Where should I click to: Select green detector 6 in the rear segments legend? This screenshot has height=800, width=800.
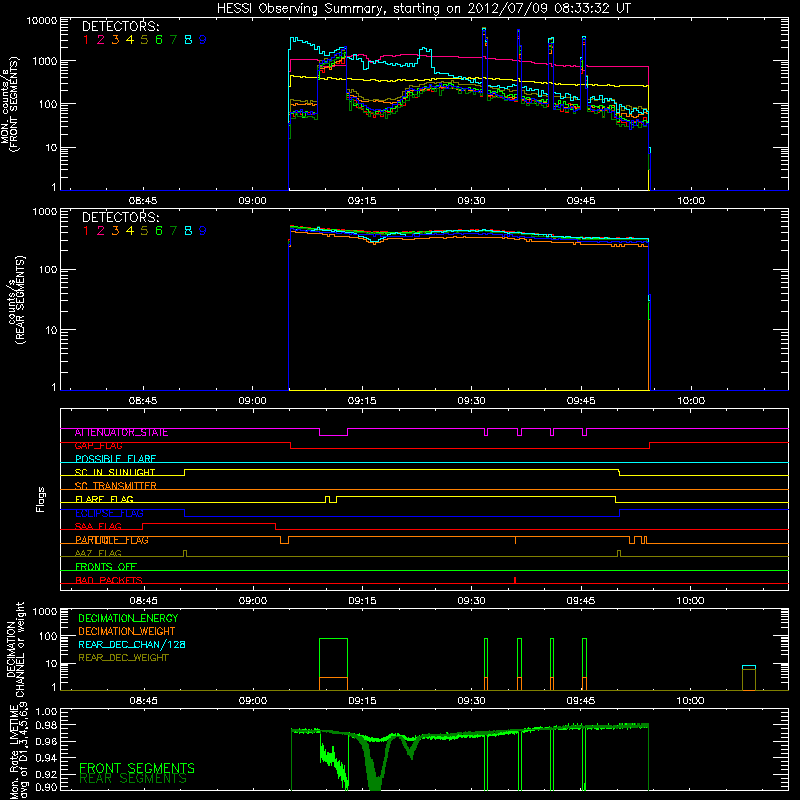(x=159, y=231)
